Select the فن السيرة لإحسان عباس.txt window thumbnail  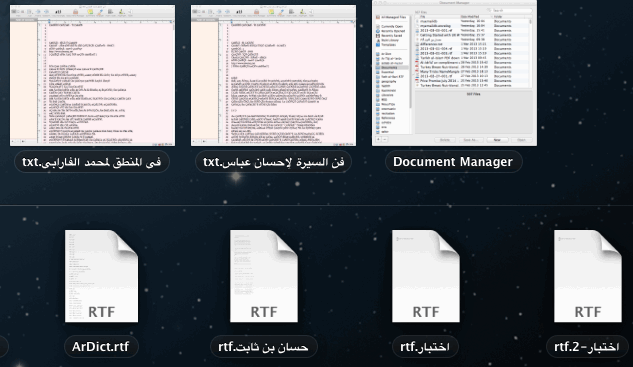click(x=273, y=75)
